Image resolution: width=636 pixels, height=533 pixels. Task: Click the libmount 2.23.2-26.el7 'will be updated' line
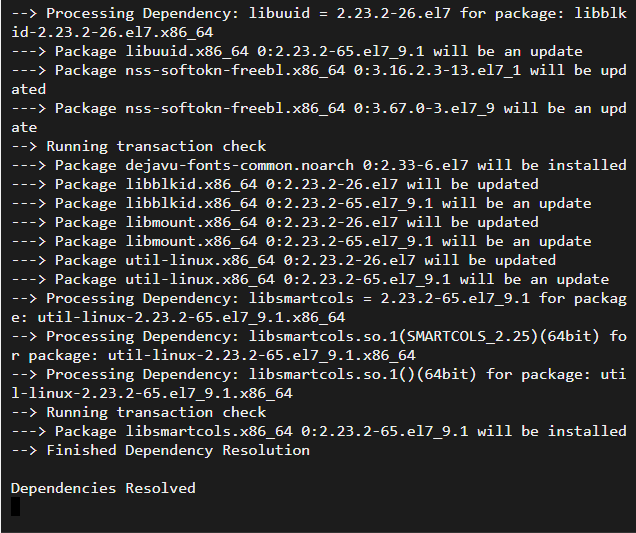click(x=275, y=222)
